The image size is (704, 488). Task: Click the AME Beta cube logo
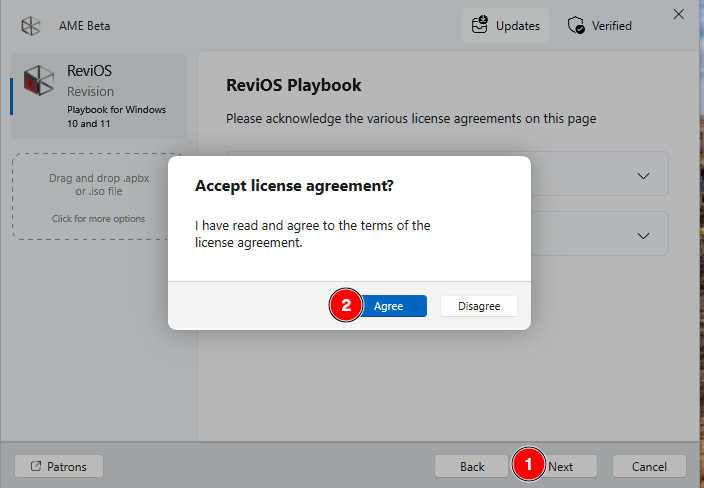click(31, 26)
